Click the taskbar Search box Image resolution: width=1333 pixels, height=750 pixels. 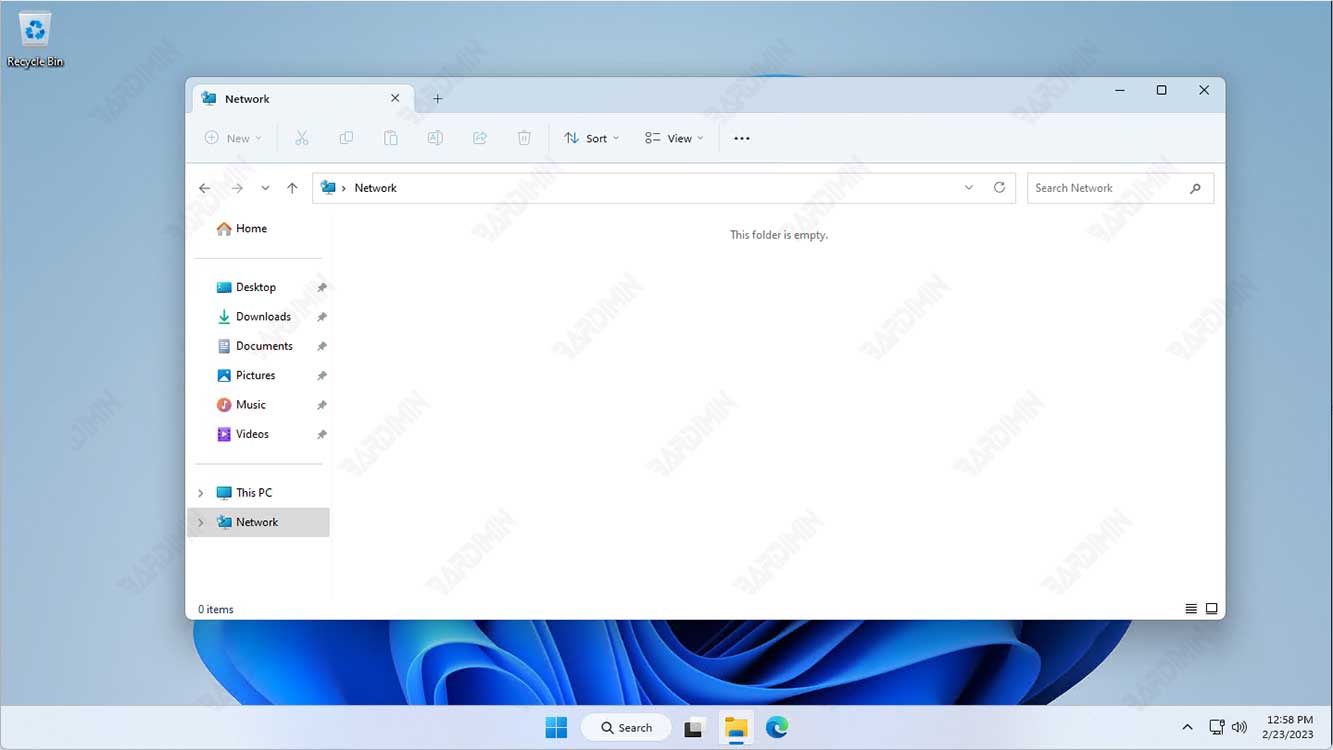pos(627,728)
